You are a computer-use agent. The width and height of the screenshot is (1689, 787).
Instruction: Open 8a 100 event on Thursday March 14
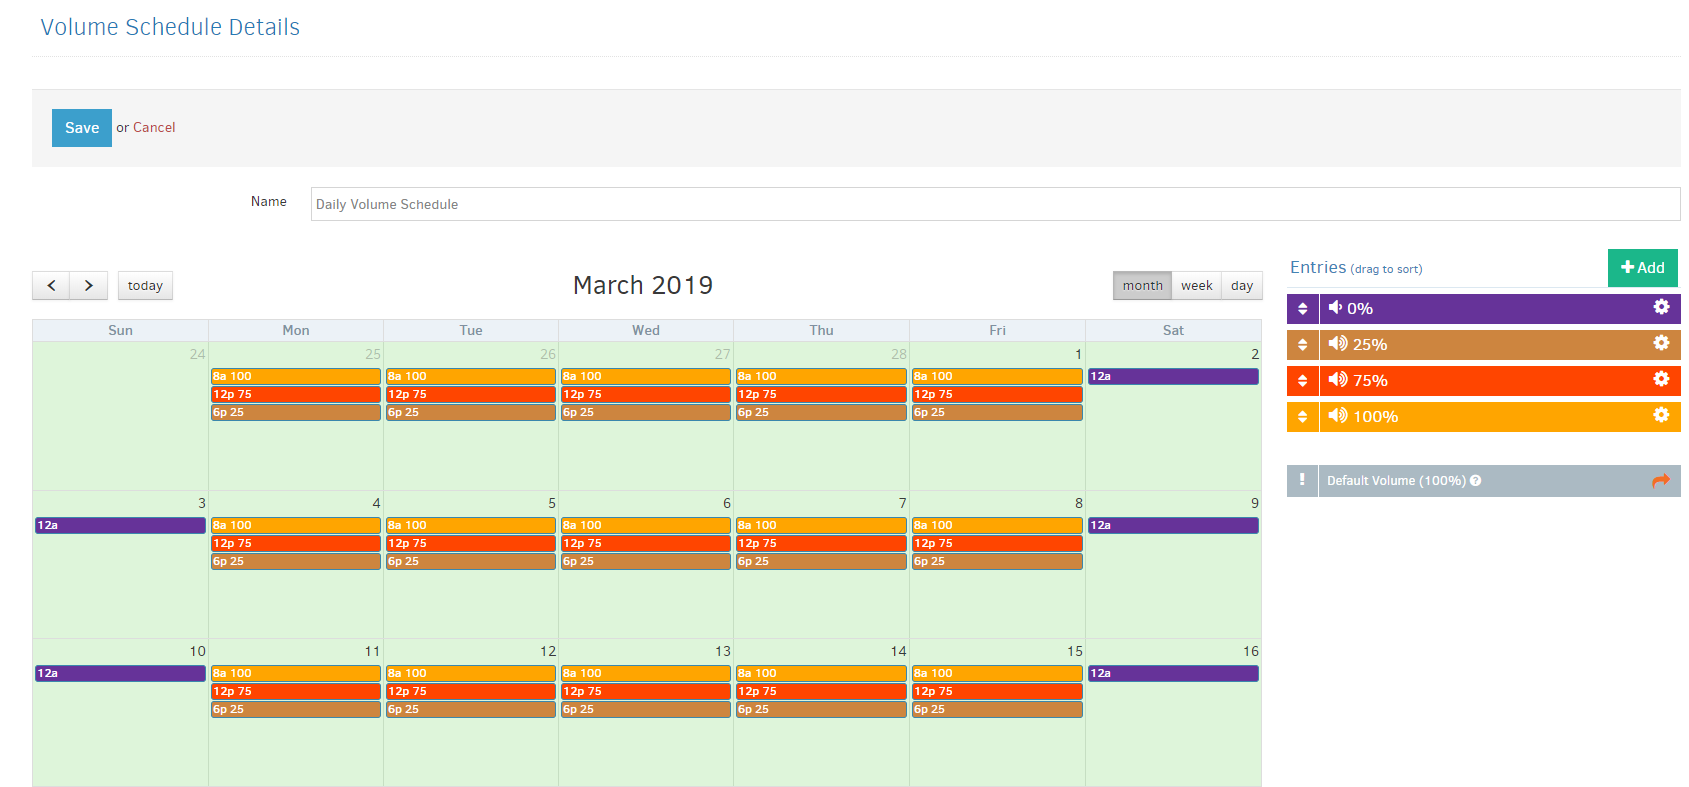[821, 674]
